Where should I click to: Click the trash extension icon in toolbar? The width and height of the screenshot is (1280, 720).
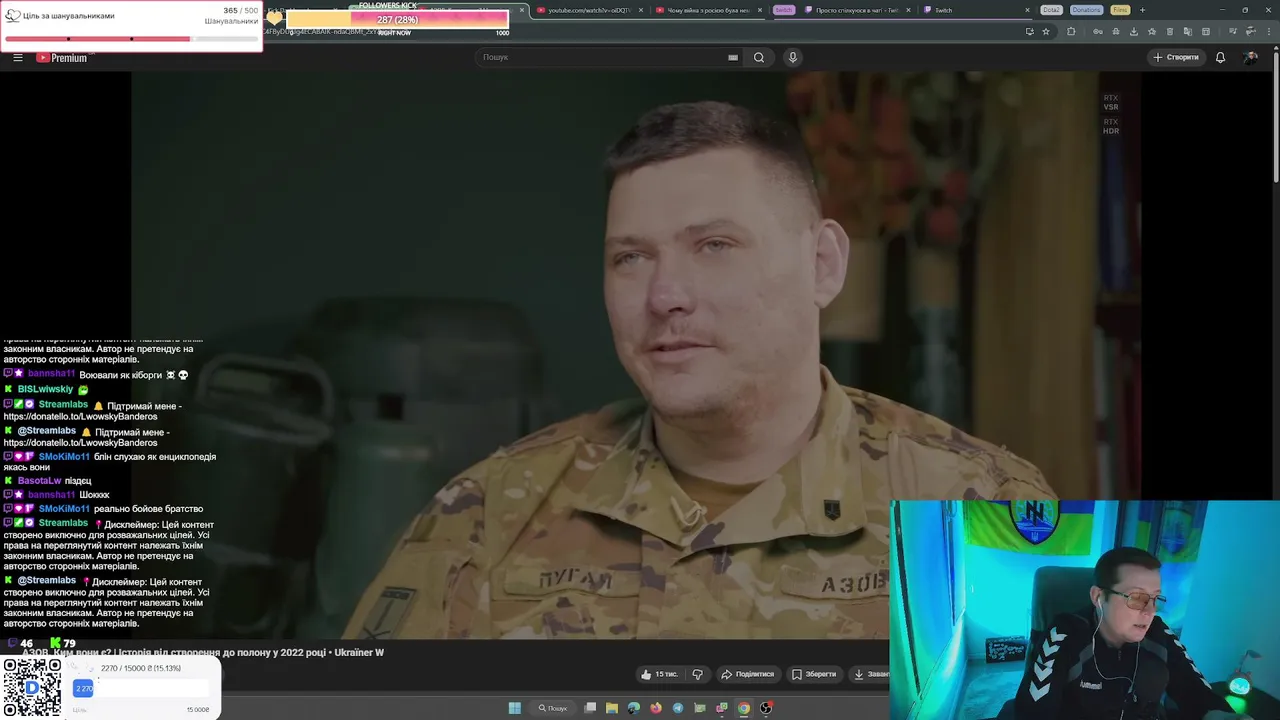pos(1170,31)
